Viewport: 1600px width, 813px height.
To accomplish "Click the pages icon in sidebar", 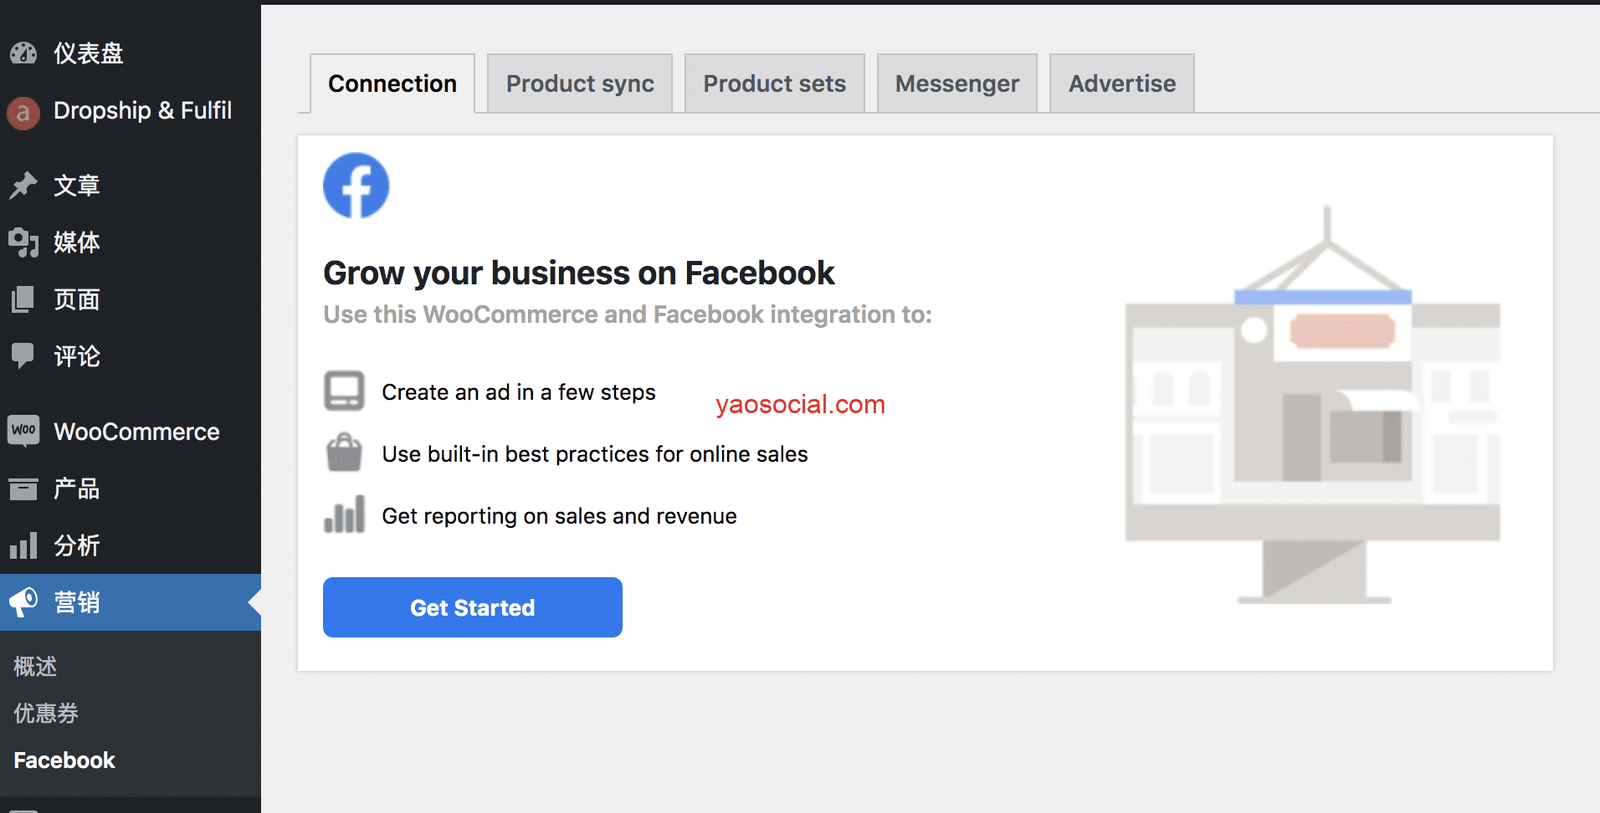I will [x=23, y=299].
